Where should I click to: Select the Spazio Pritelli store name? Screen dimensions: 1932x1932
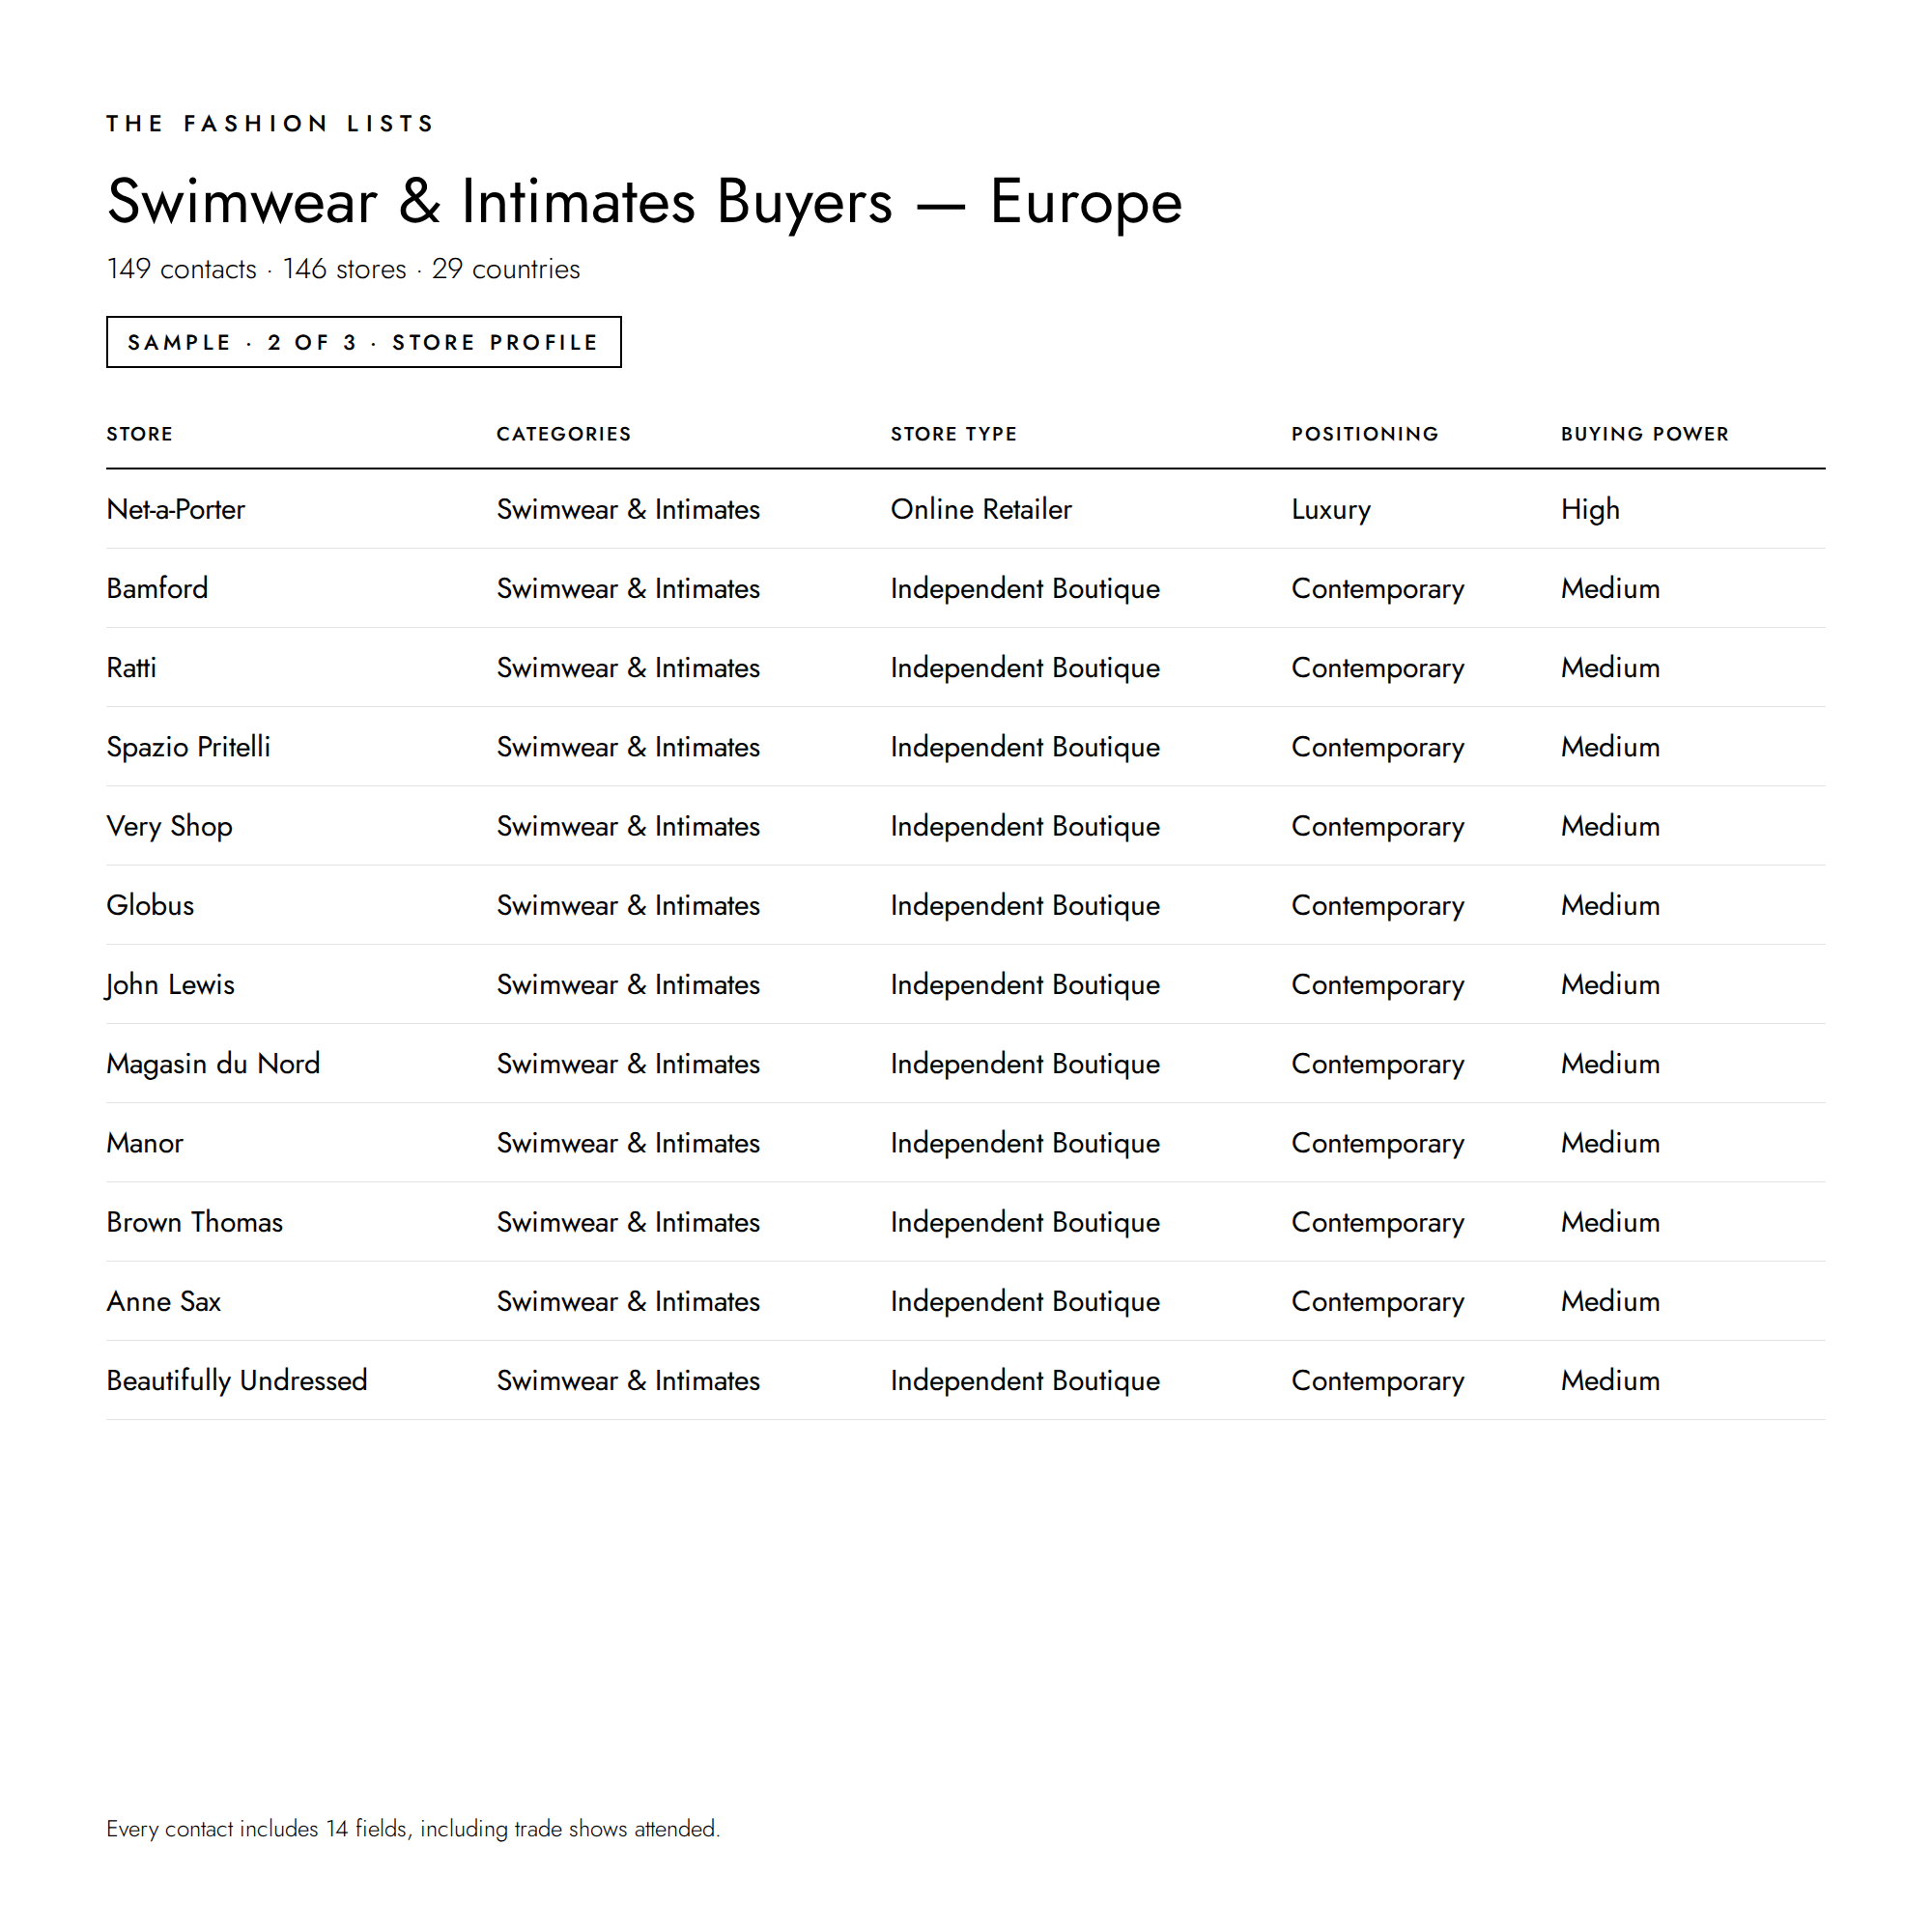coord(189,747)
